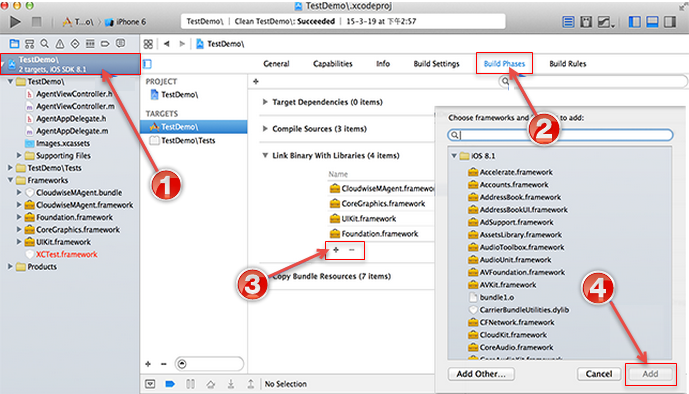The image size is (689, 394).
Task: Switch to the General tab
Action: (276, 64)
